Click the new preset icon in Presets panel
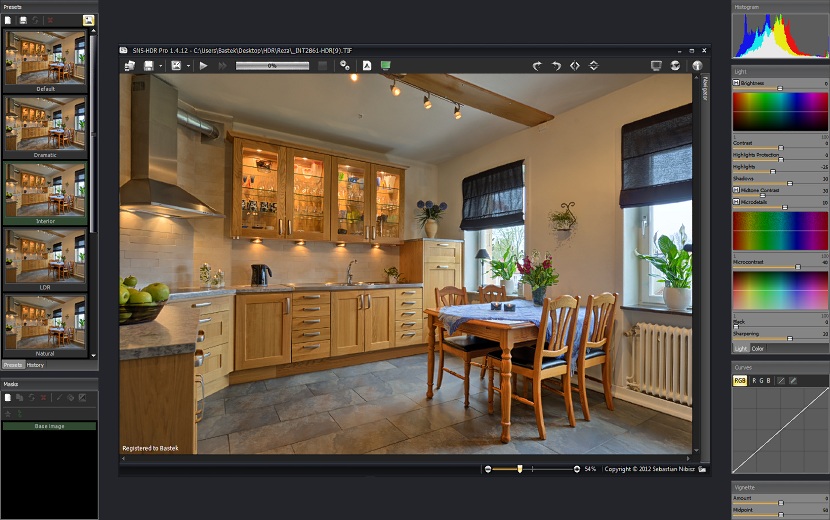The height and width of the screenshot is (520, 830). (x=8, y=20)
